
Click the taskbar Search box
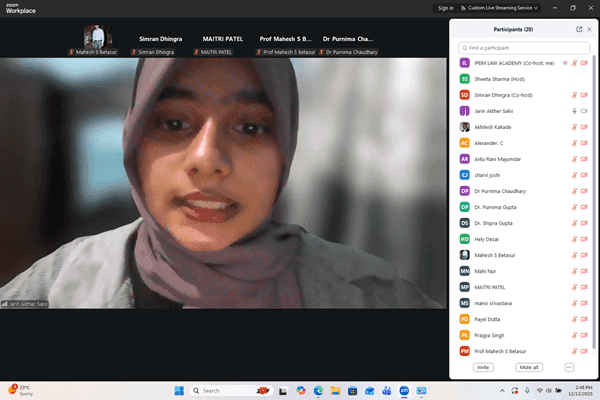(x=231, y=391)
